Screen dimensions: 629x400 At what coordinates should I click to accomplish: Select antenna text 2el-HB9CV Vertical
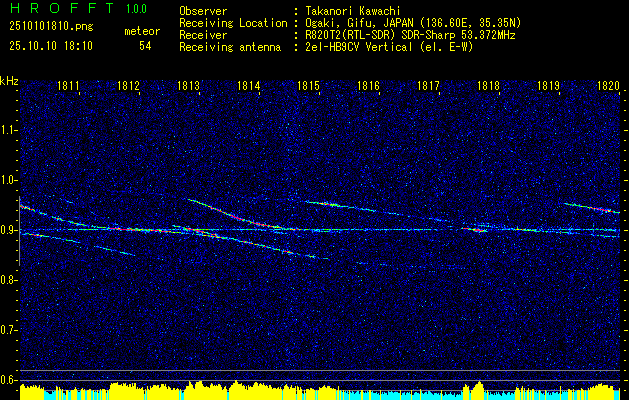(x=359, y=47)
